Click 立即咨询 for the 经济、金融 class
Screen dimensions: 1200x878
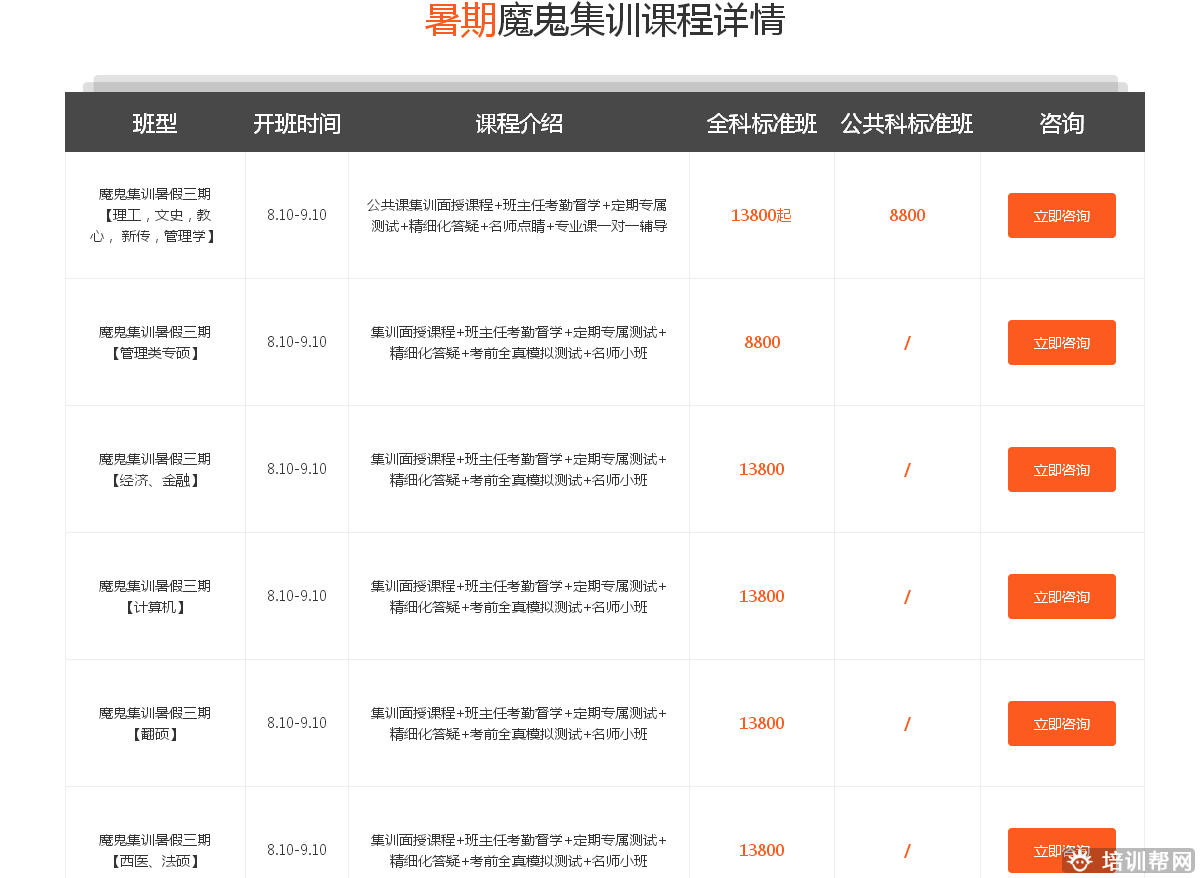pos(1061,469)
